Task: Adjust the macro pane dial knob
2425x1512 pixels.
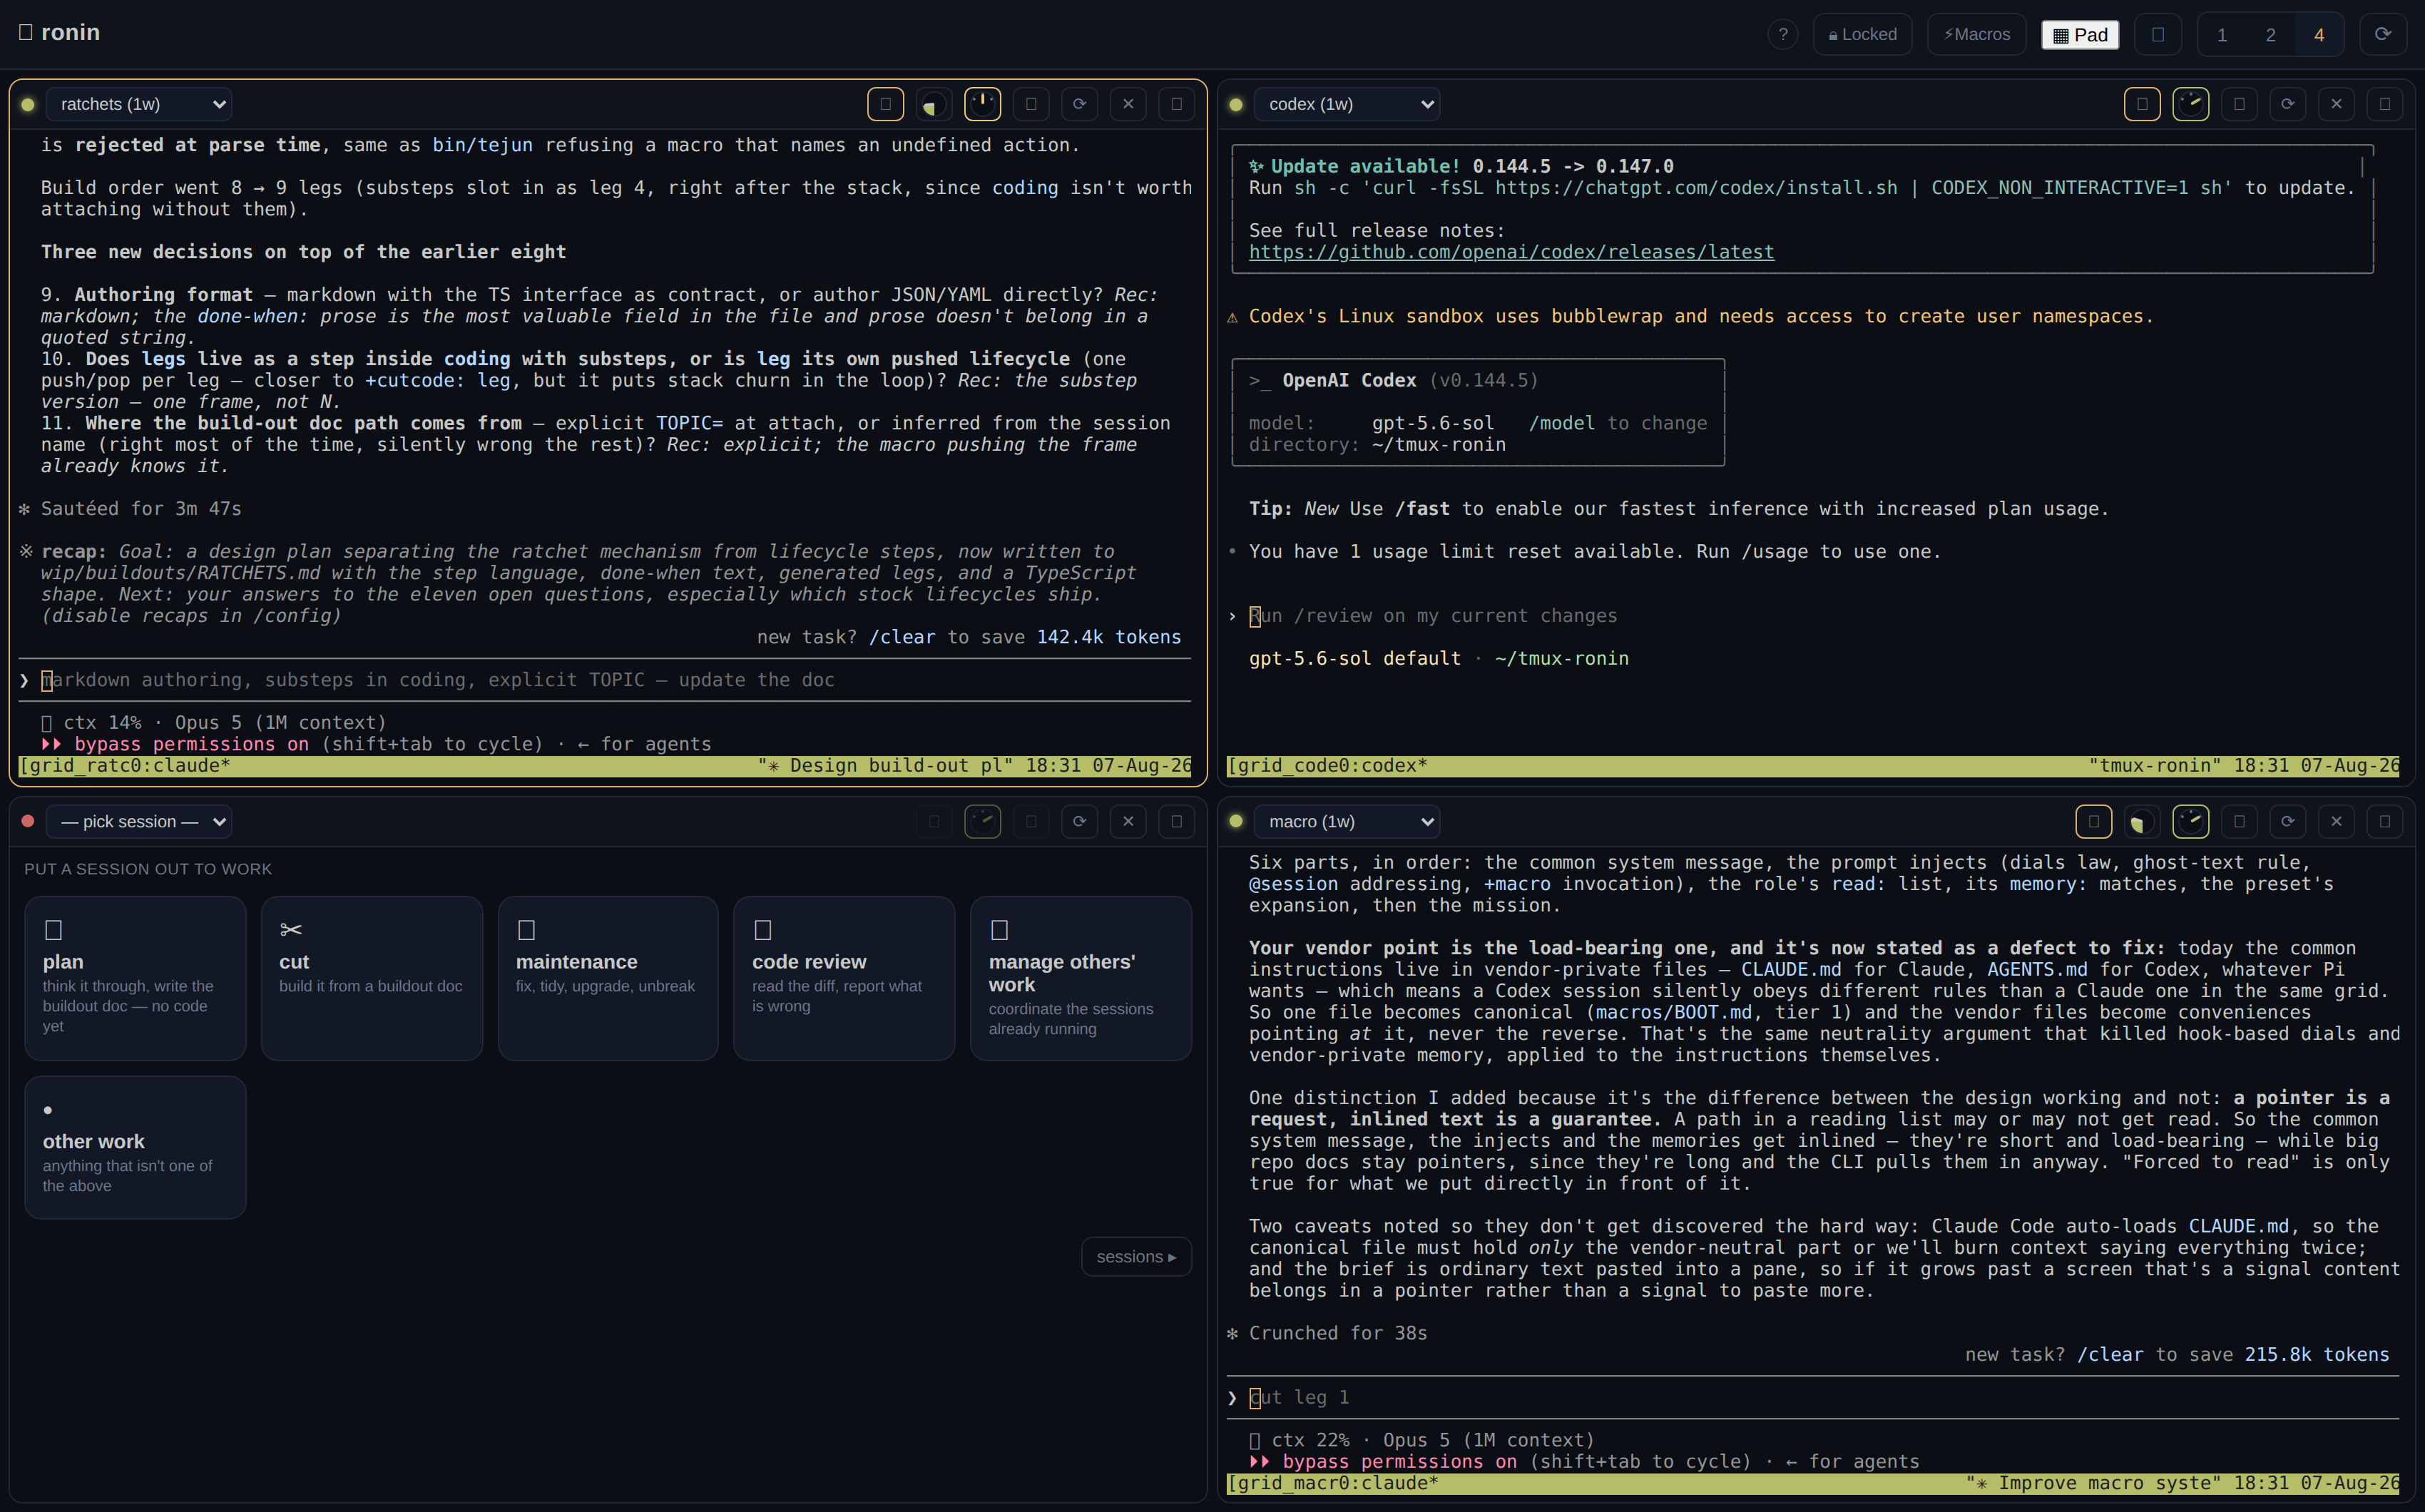Action: pos(2190,822)
